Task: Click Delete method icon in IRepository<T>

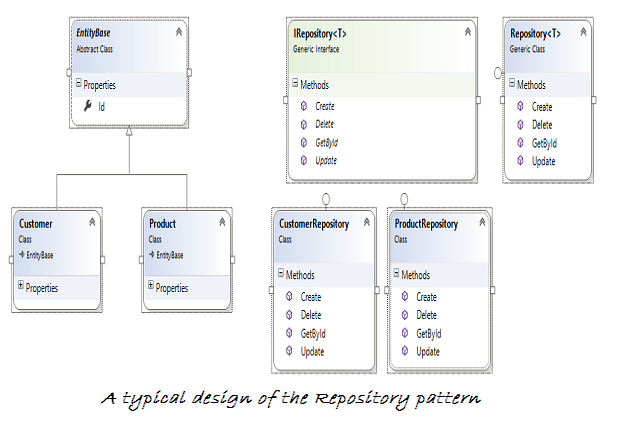Action: pos(304,124)
